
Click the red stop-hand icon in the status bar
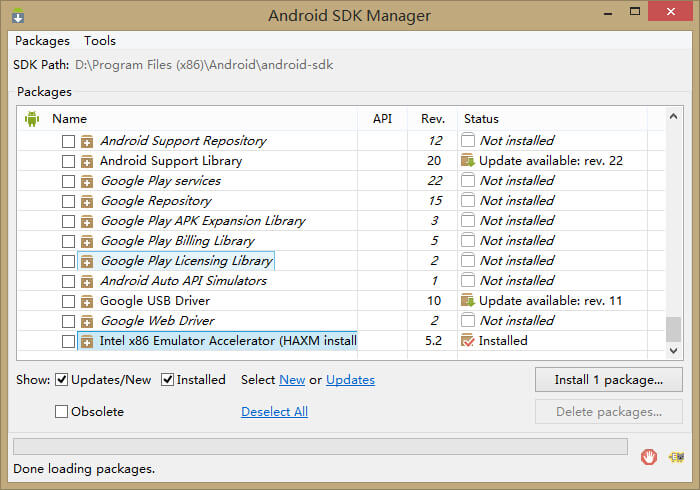tap(649, 457)
